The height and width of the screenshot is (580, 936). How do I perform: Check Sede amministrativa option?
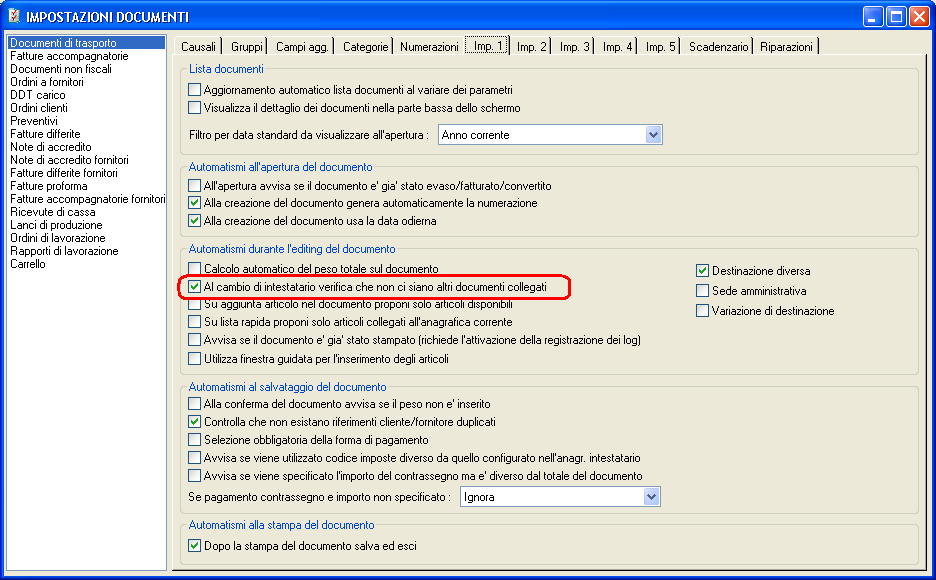[x=703, y=291]
